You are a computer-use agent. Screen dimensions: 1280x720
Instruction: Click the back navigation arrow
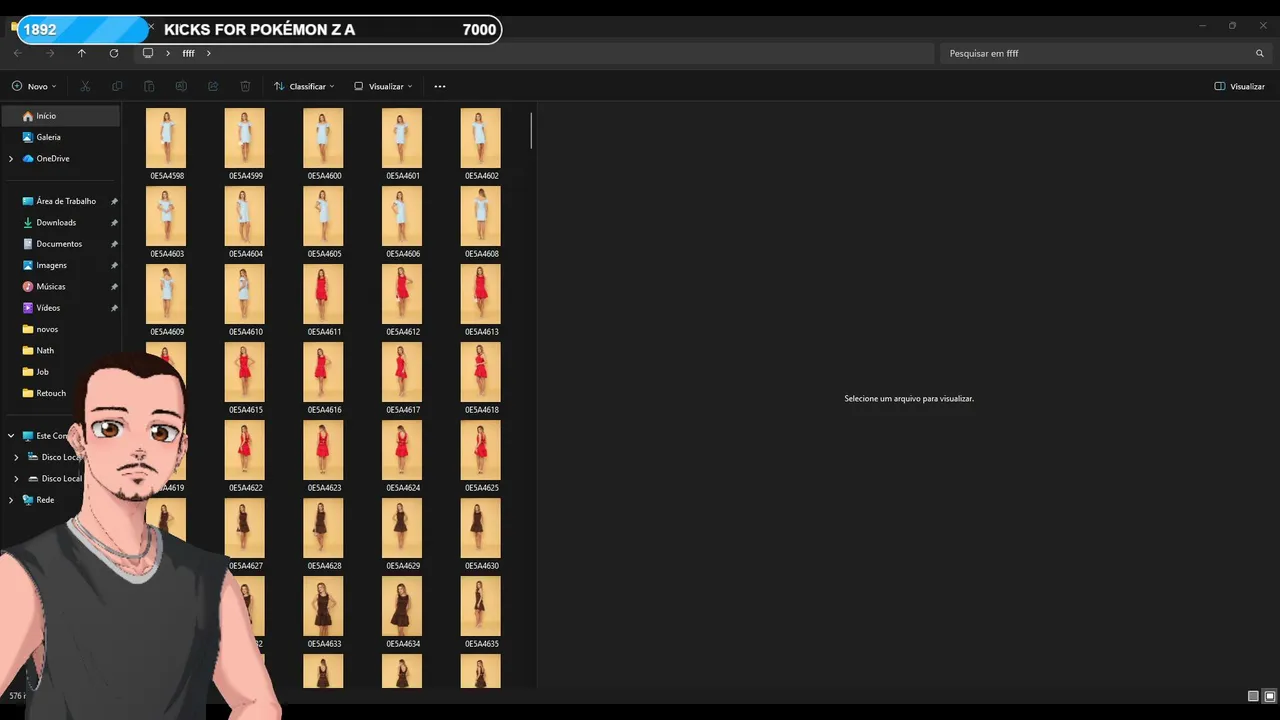coord(18,53)
